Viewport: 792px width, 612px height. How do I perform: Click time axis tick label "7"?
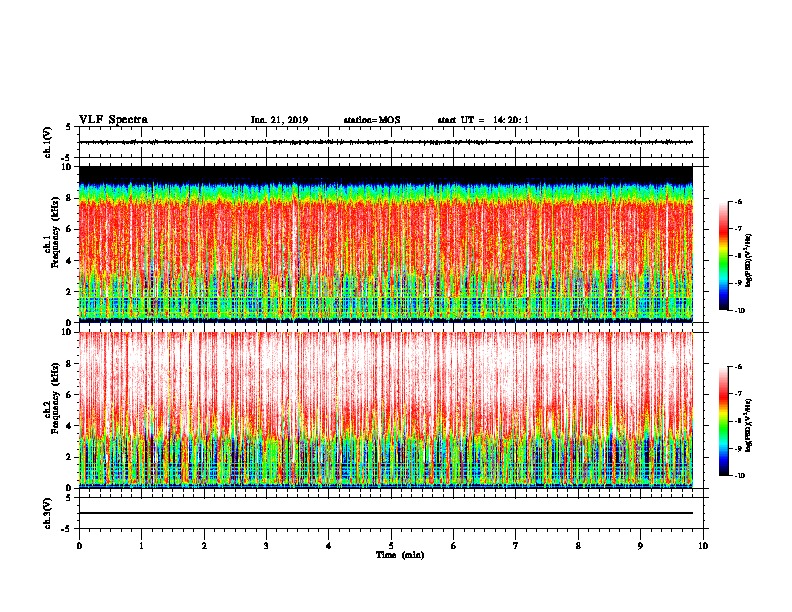click(x=516, y=546)
